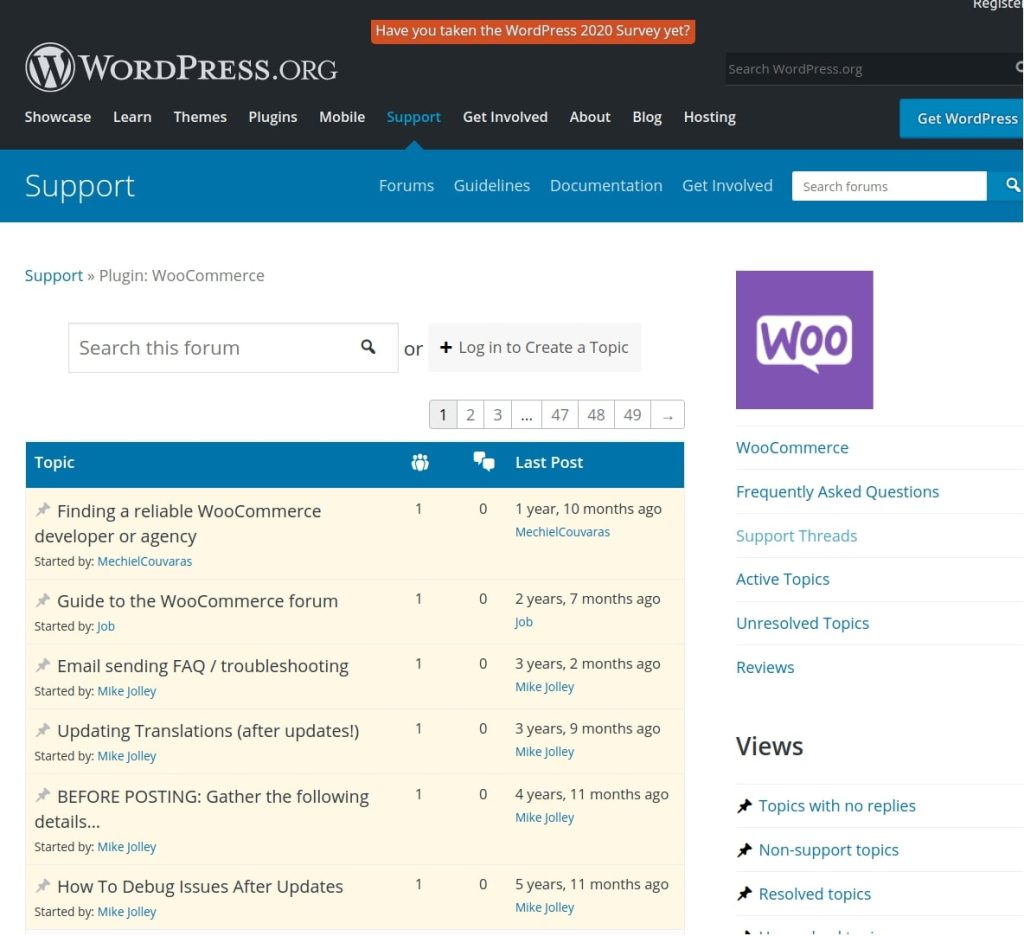This screenshot has width=1024, height=936.
Task: Open the Unresolved Topics sidebar link
Action: [802, 623]
